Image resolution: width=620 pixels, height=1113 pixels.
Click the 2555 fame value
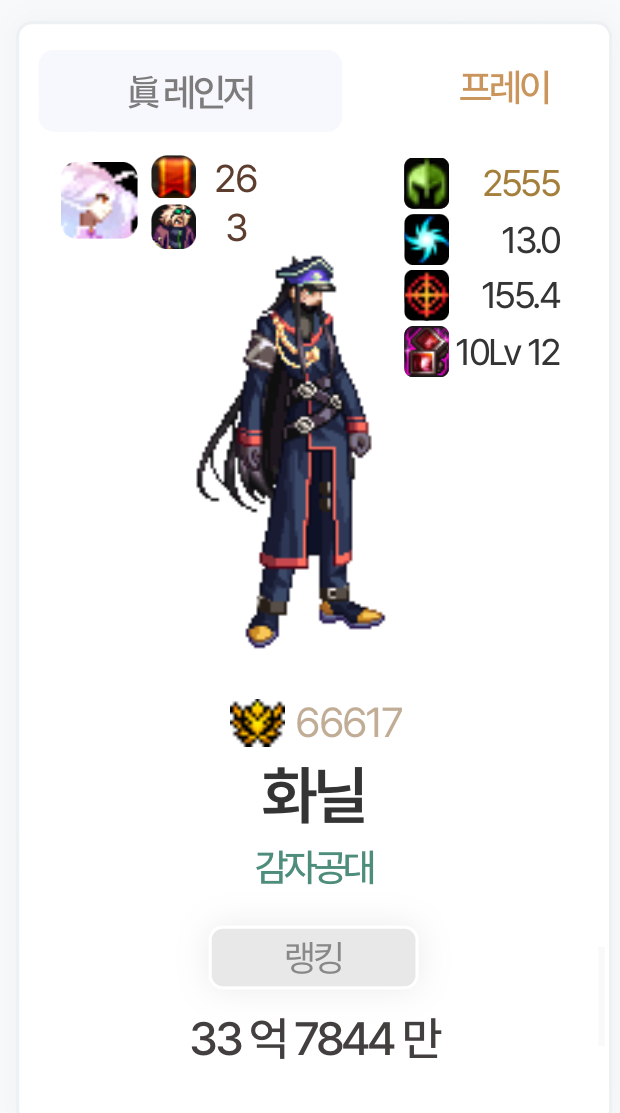(522, 185)
